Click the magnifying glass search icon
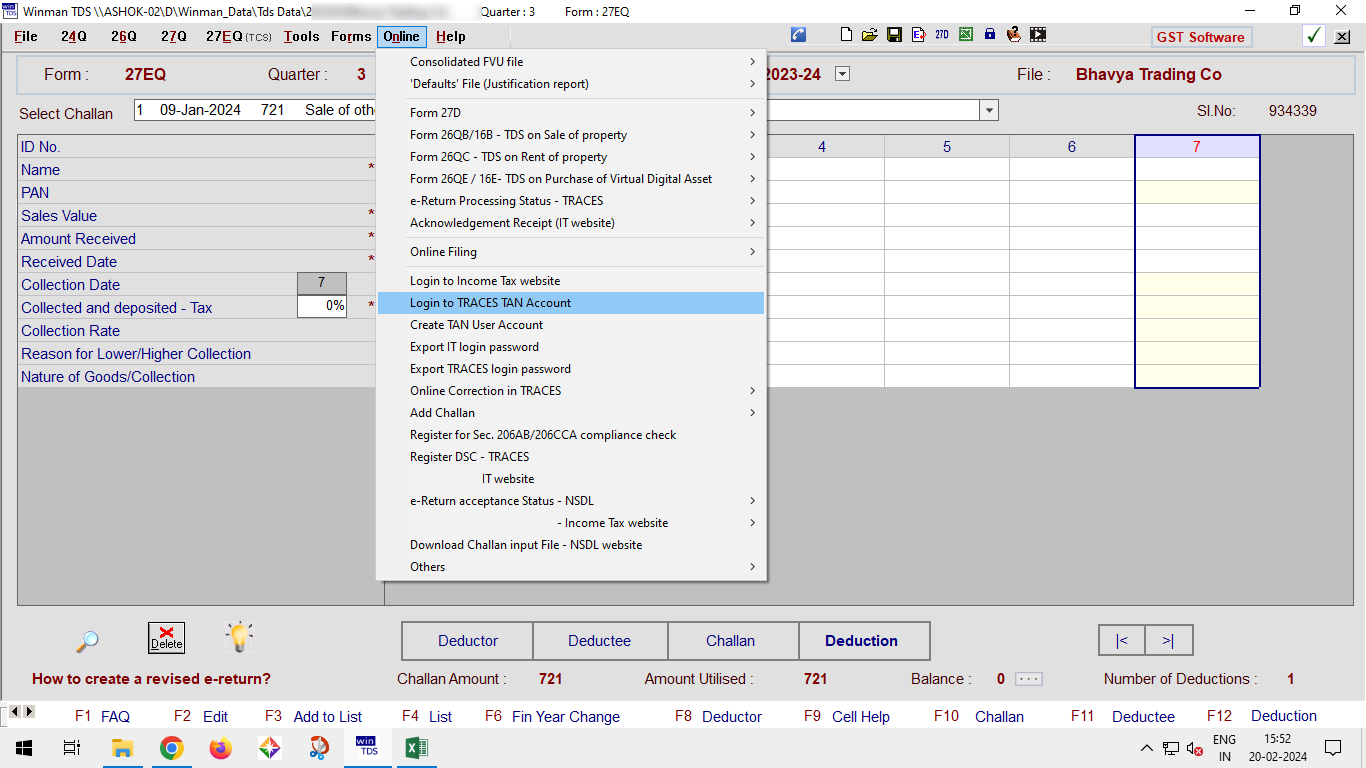The height and width of the screenshot is (768, 1366). (x=87, y=641)
